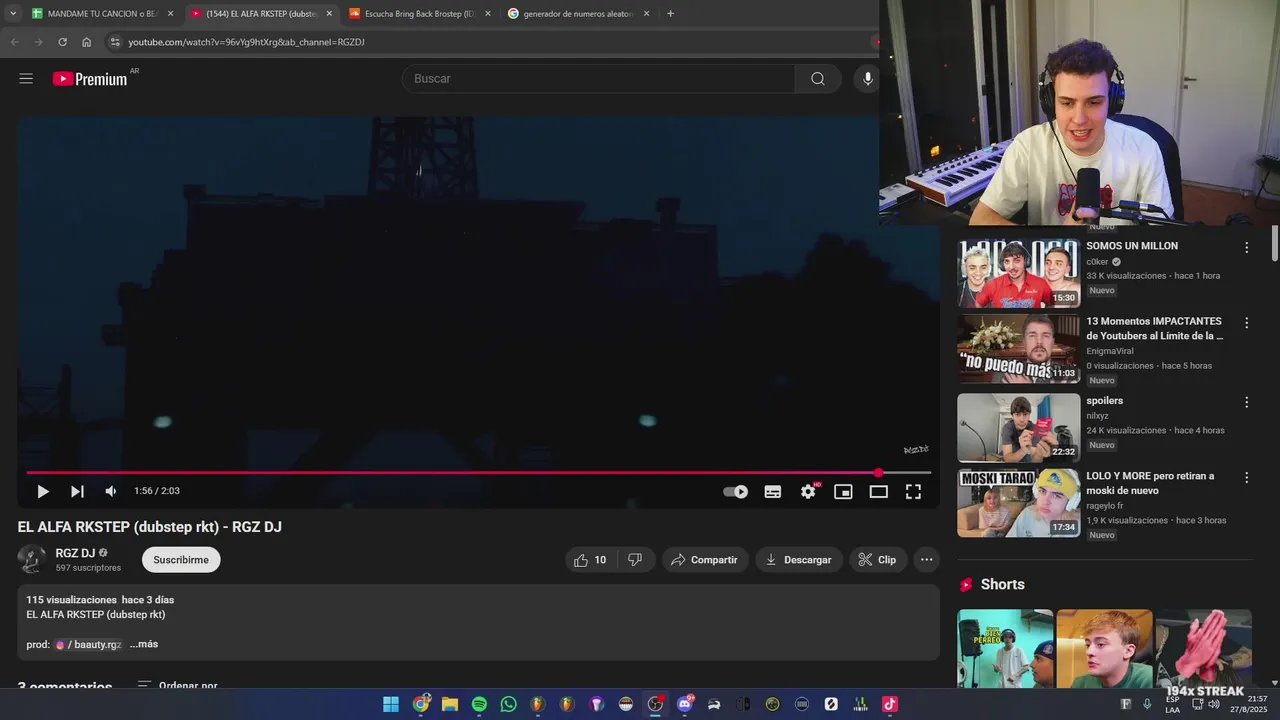Like the video with thumbs up

[x=590, y=560]
